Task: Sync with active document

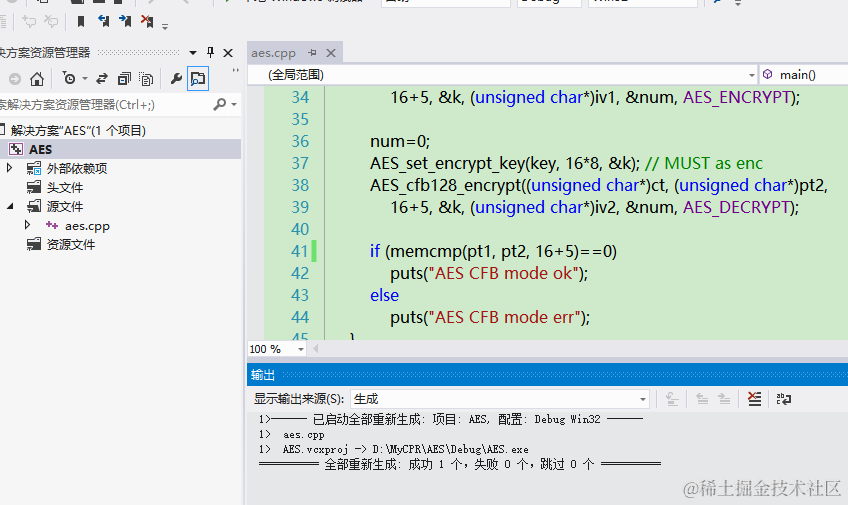Action: (x=102, y=79)
